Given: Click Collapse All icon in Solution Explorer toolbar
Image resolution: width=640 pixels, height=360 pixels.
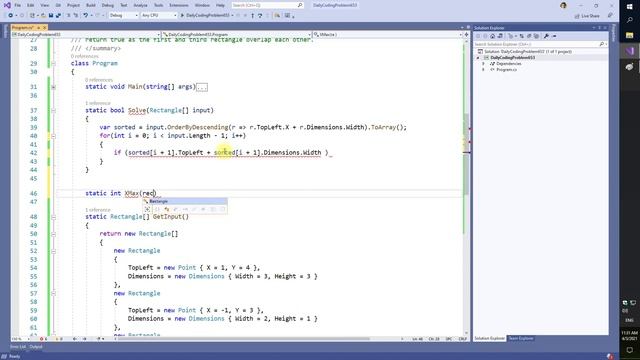Looking at the screenshot, I should click(529, 36).
